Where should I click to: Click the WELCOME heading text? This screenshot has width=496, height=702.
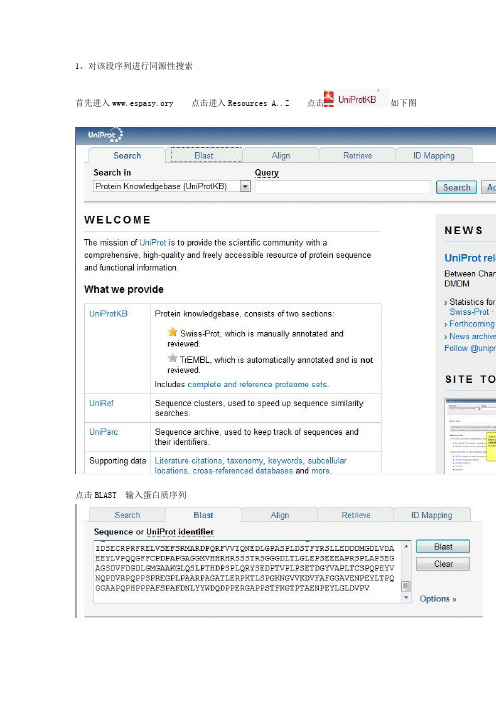pos(117,220)
